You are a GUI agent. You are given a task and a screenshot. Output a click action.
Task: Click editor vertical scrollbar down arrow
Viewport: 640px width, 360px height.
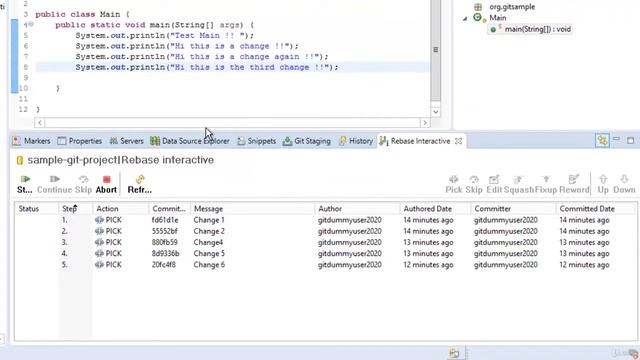[436, 112]
